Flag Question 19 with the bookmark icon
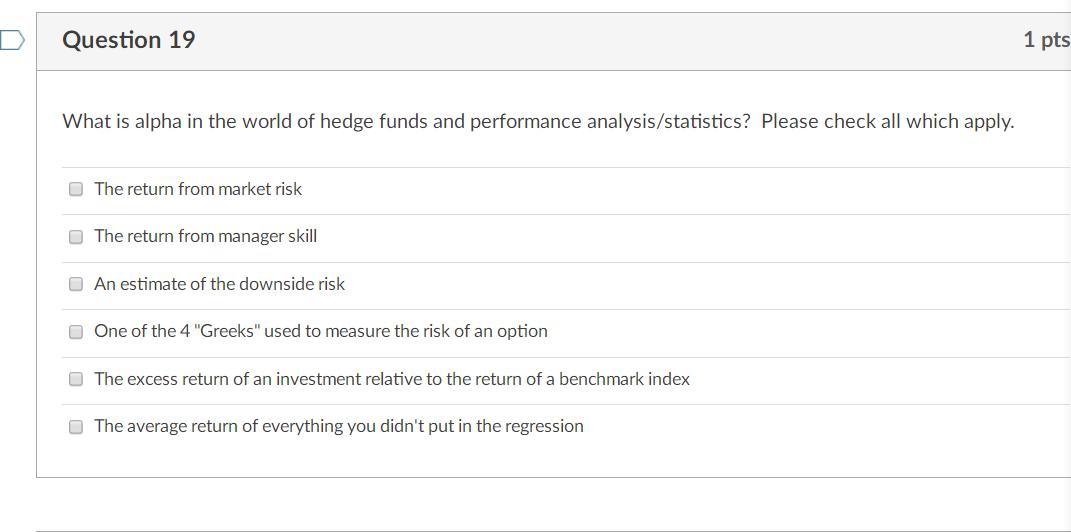The width and height of the screenshot is (1071, 532). click(11, 40)
